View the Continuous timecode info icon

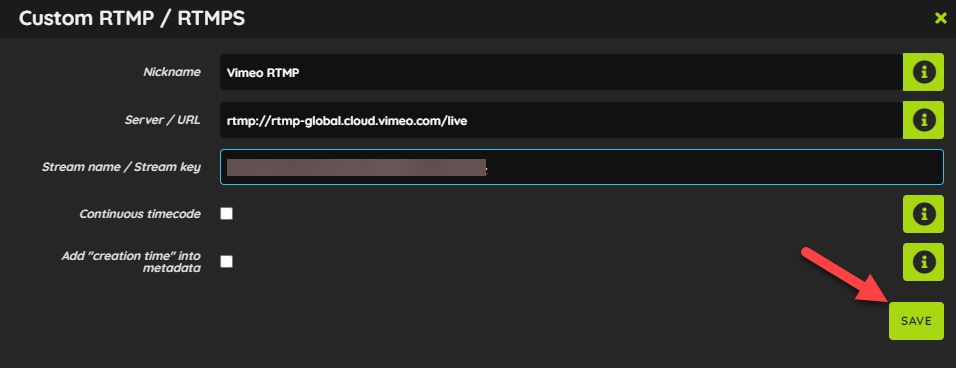[x=923, y=214]
